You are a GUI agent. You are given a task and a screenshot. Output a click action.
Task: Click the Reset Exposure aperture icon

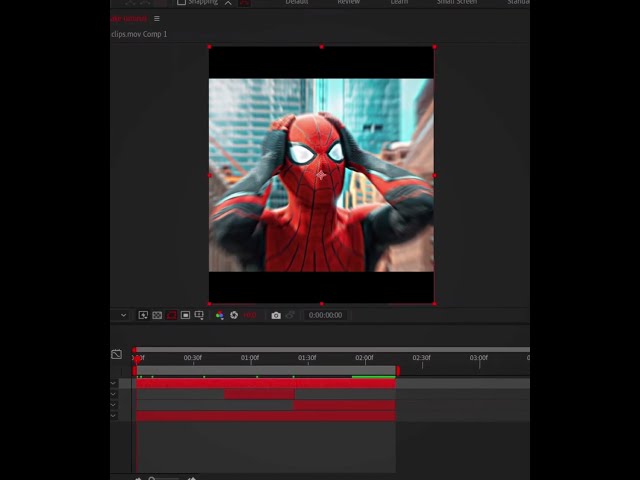234,315
